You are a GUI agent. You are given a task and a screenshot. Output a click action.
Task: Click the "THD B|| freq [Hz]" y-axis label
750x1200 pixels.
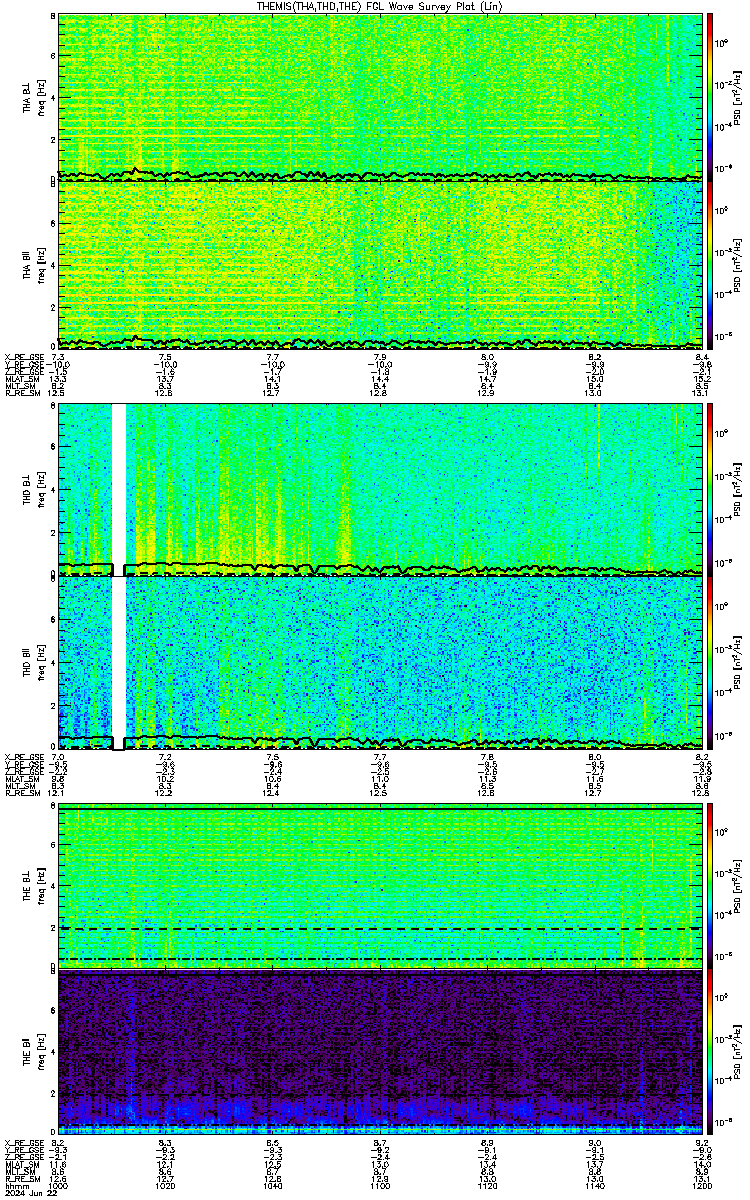(x=33, y=662)
